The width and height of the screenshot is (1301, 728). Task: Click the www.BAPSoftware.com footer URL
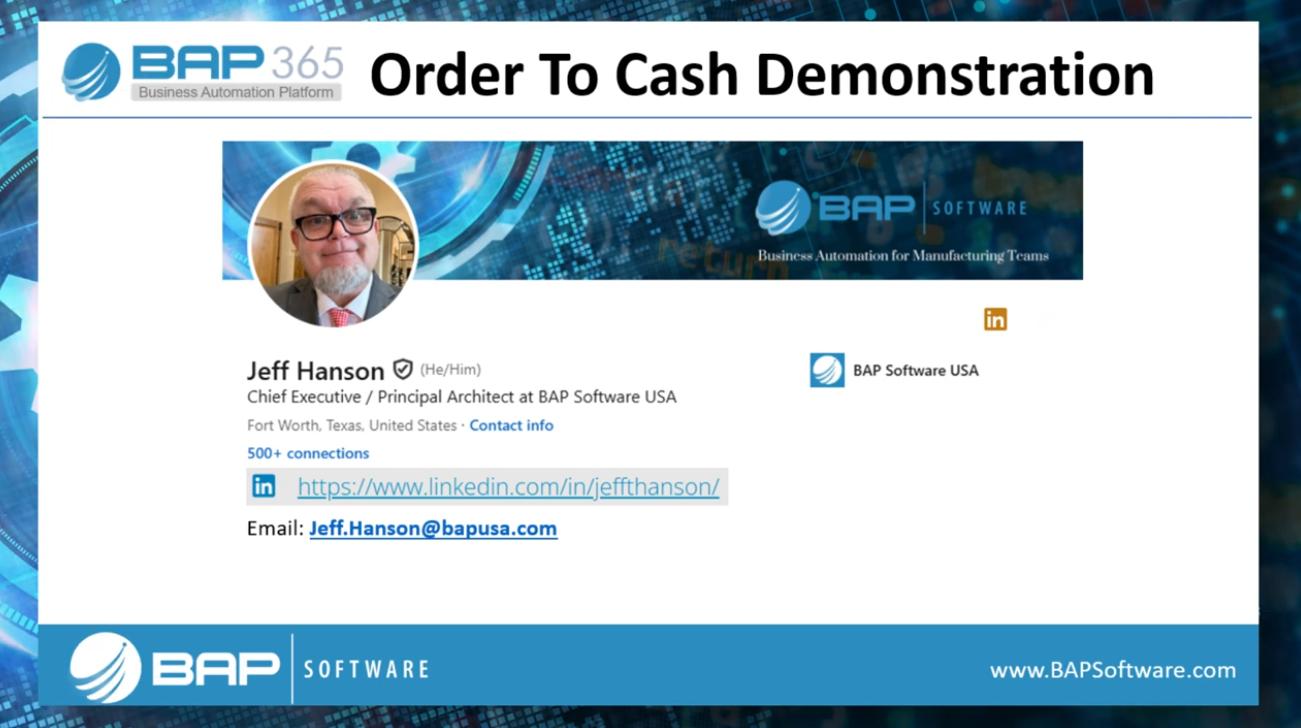(x=1113, y=670)
